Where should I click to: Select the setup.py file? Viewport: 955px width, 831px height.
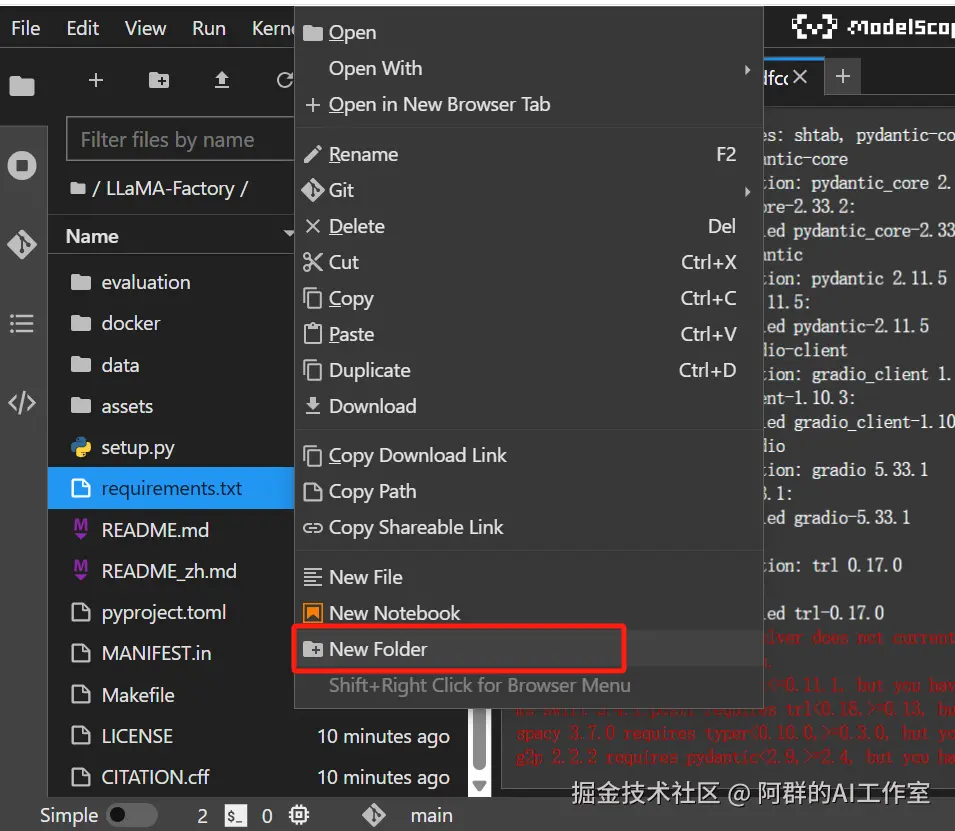(171, 448)
